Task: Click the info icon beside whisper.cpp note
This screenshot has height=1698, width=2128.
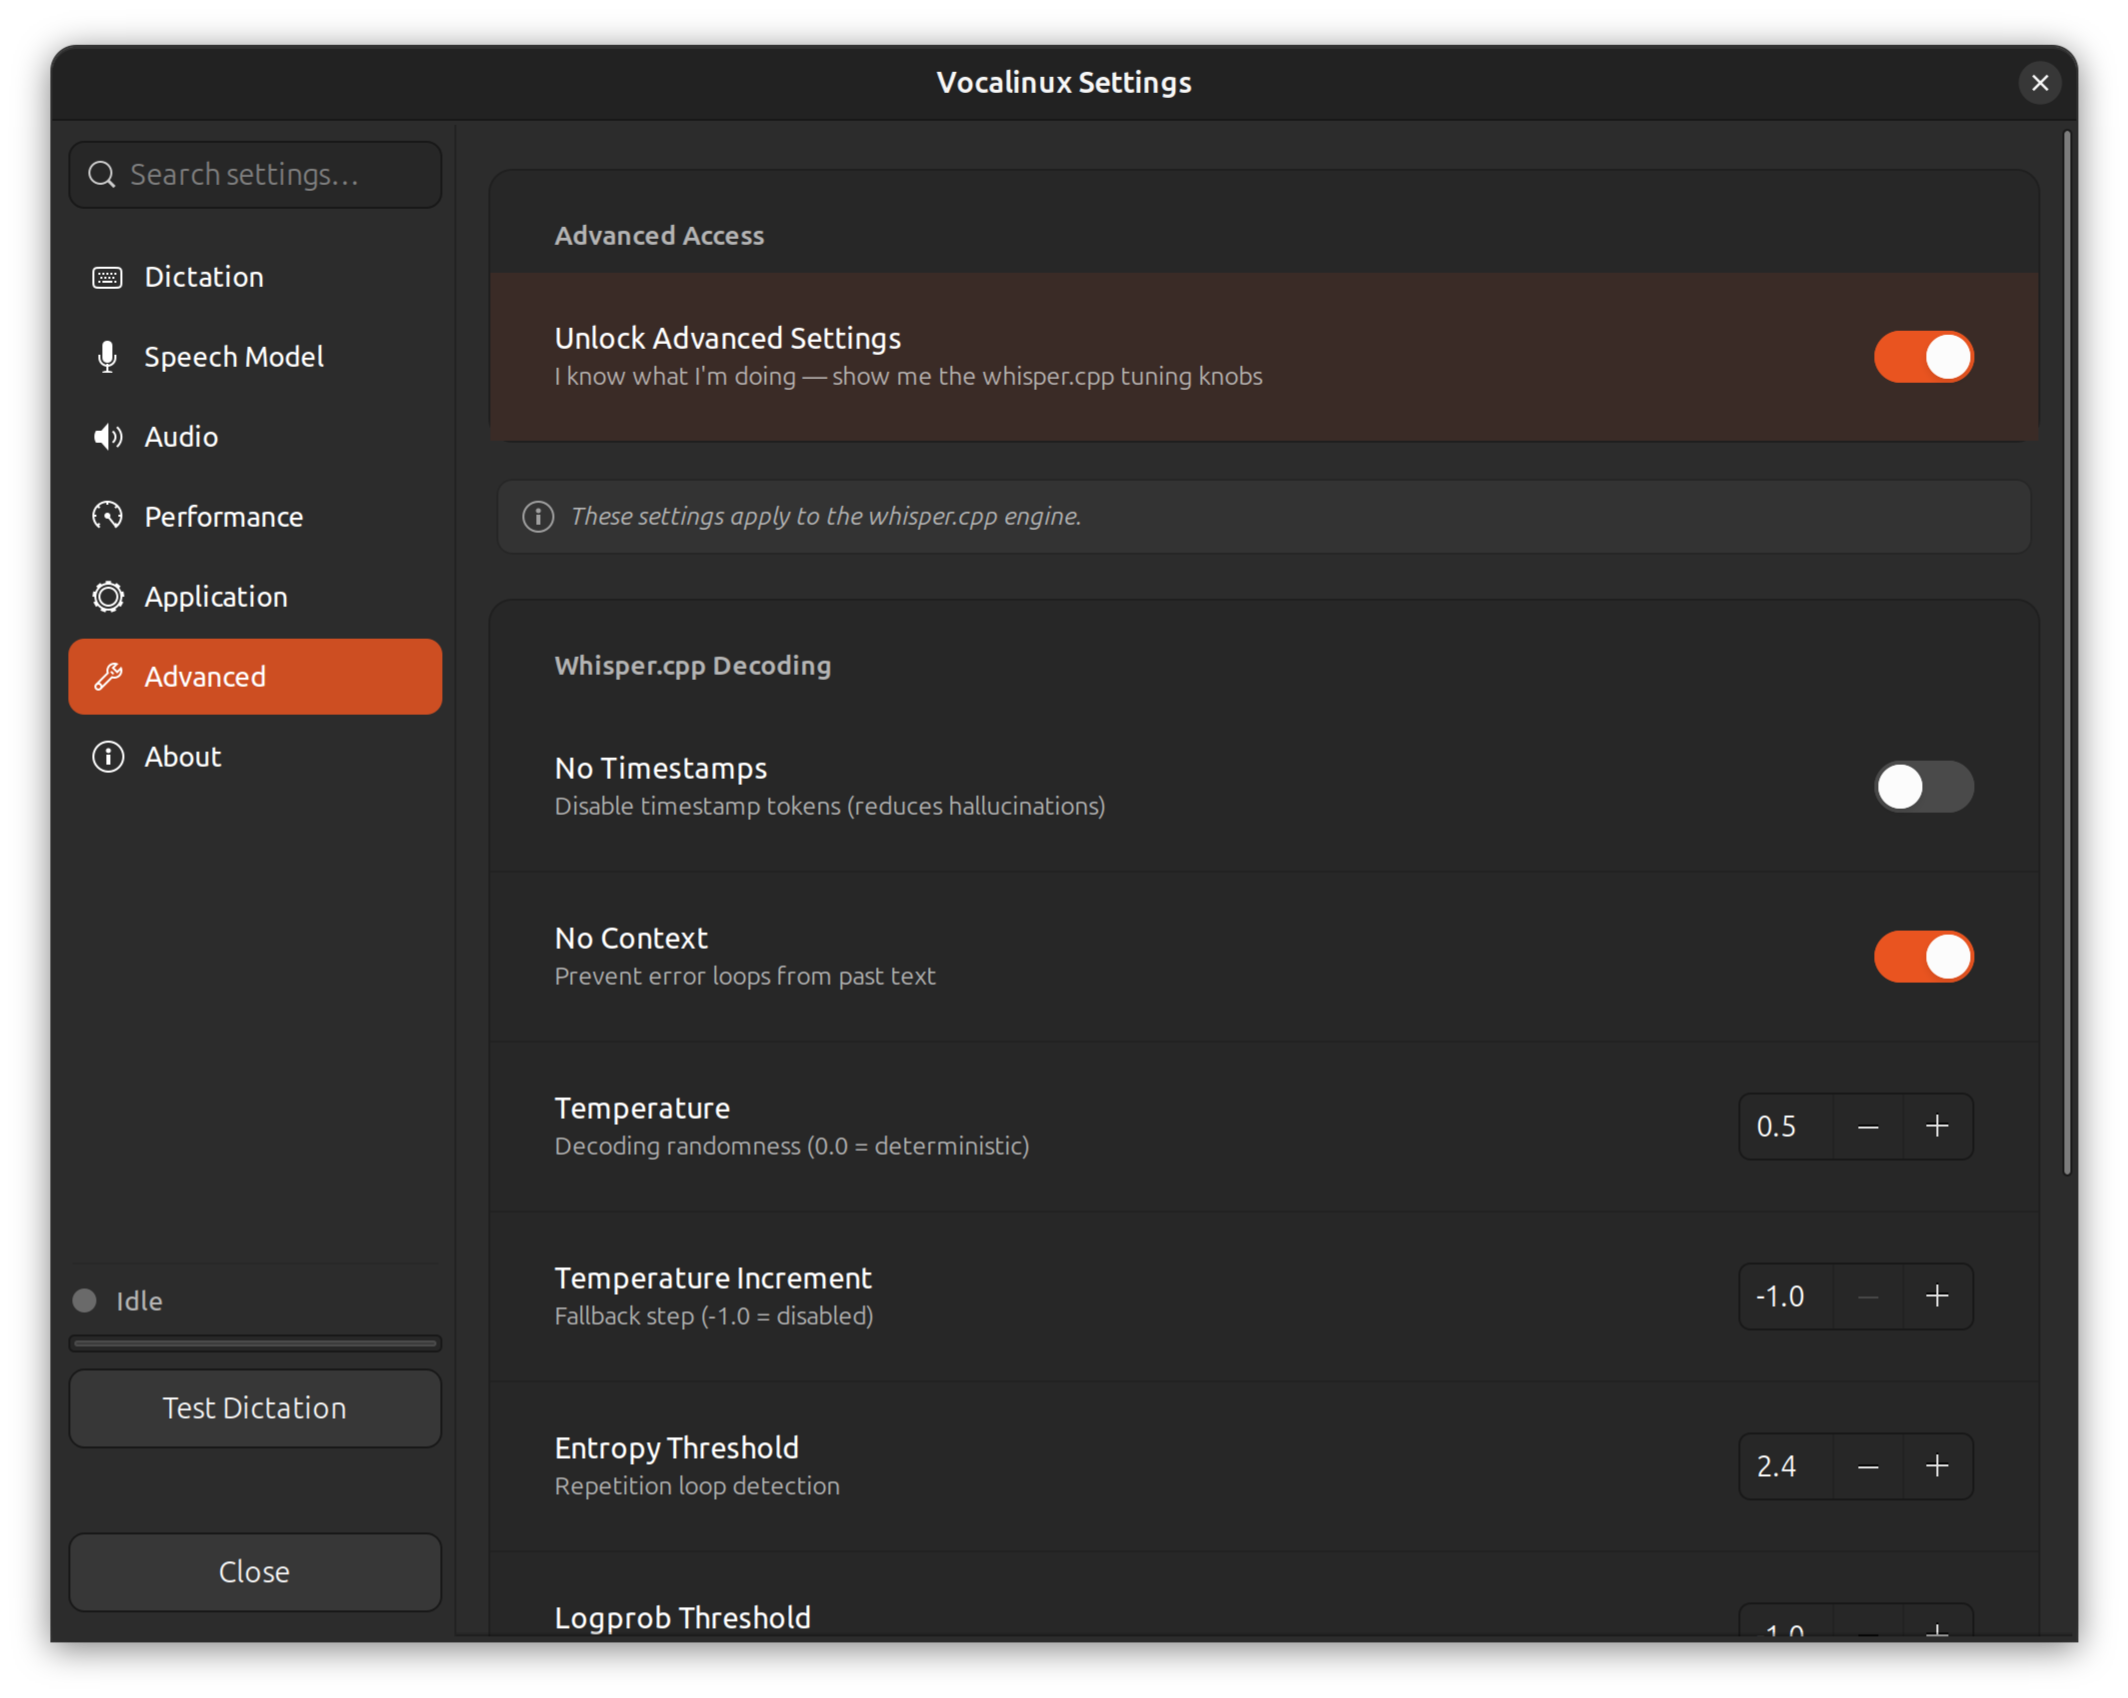Action: click(x=538, y=516)
